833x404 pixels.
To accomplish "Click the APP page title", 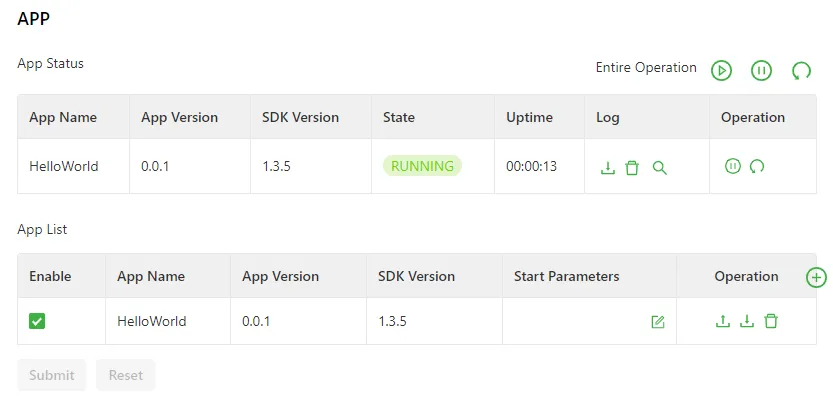I will 33,19.
